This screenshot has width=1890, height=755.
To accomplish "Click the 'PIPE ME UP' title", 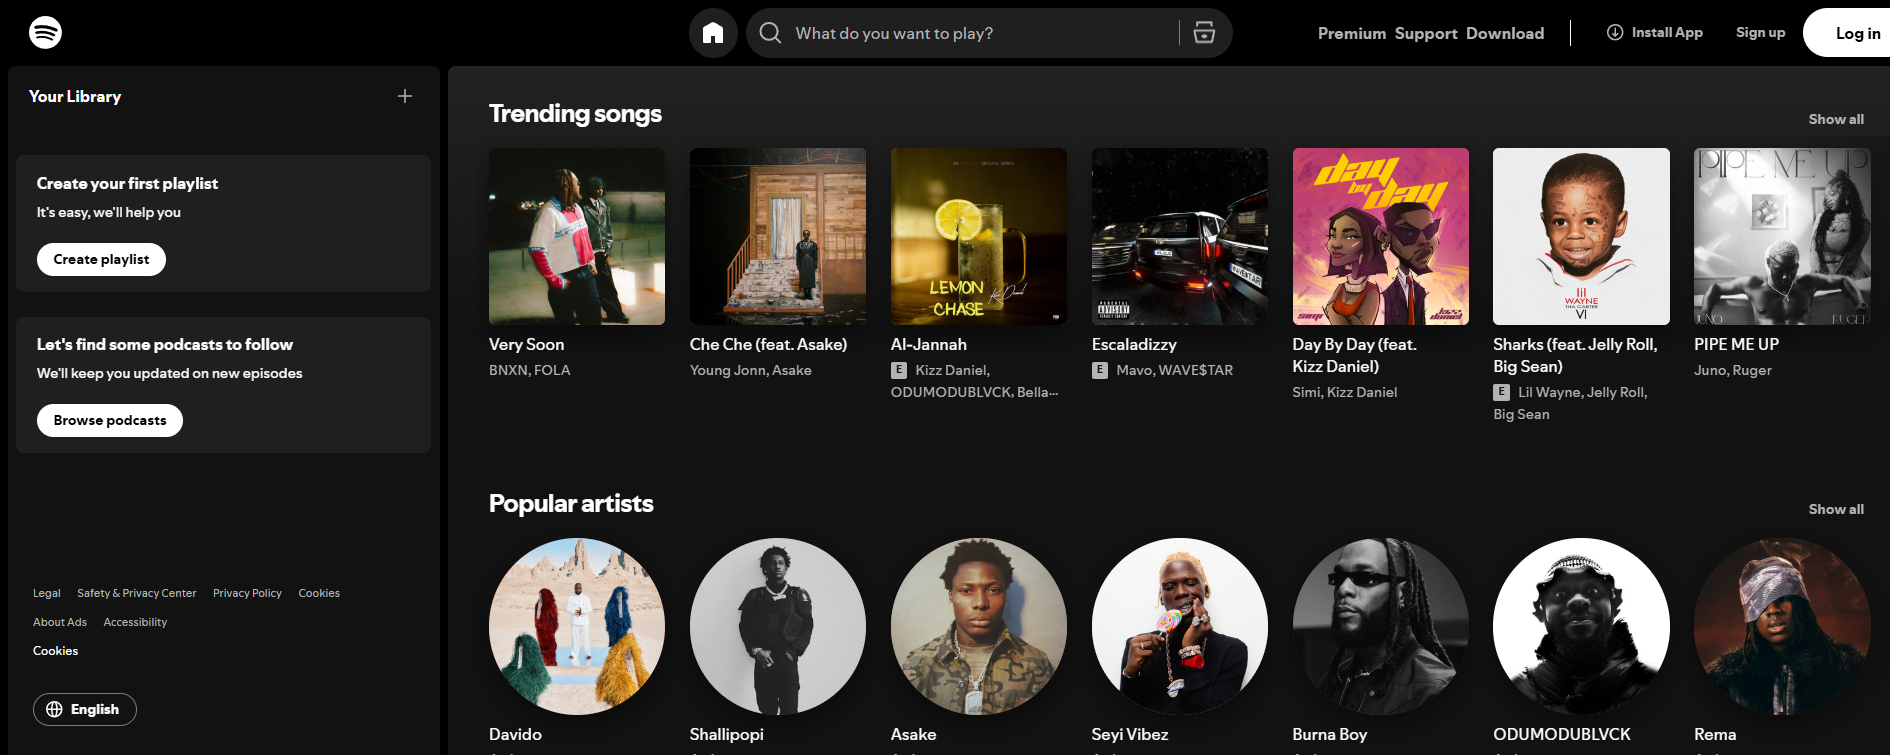I will pos(1736,344).
